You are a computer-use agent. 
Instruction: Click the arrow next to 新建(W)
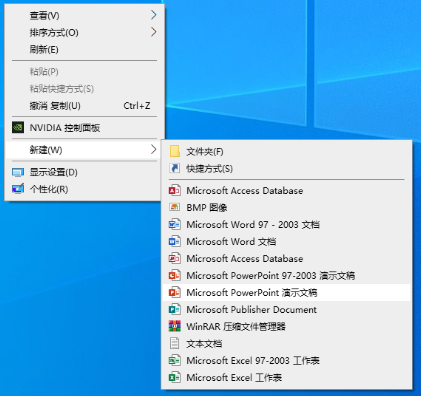[x=153, y=150]
